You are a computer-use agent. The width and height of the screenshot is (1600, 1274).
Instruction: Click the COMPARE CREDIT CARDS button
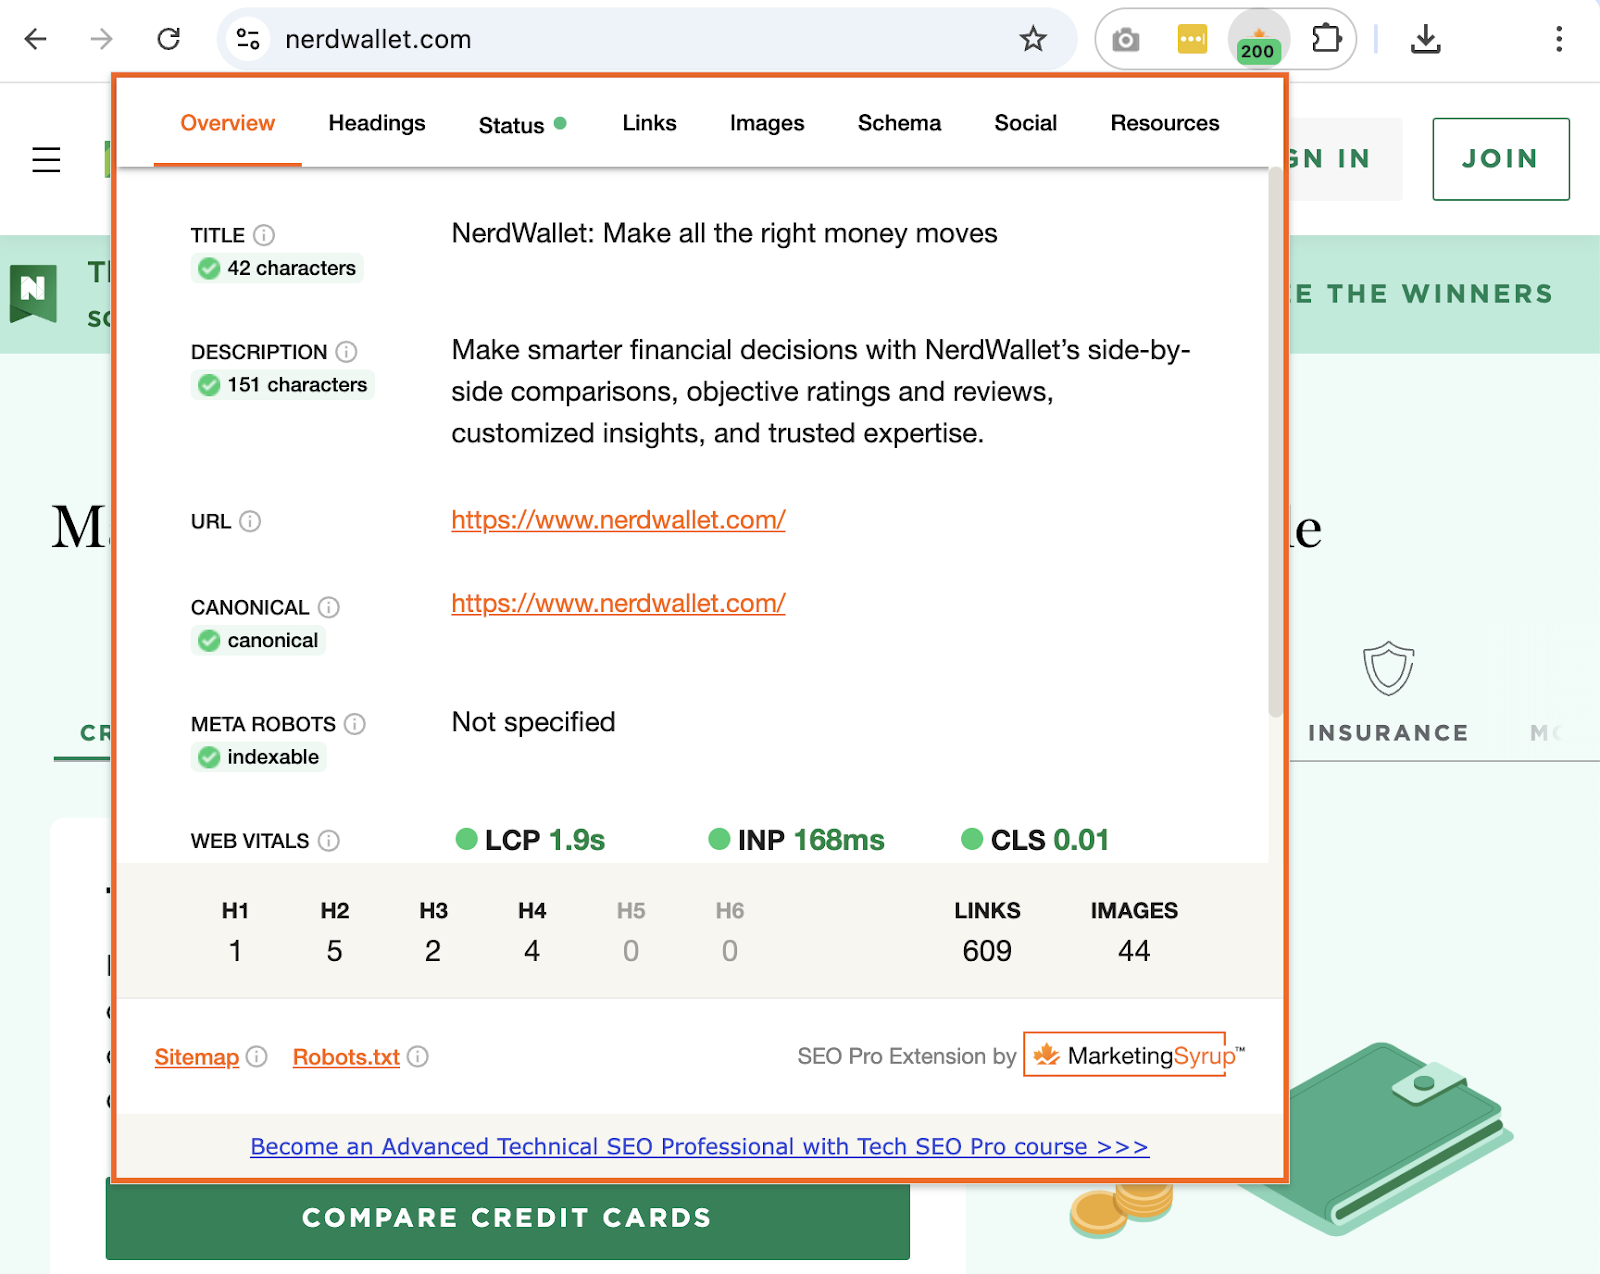[x=507, y=1218]
